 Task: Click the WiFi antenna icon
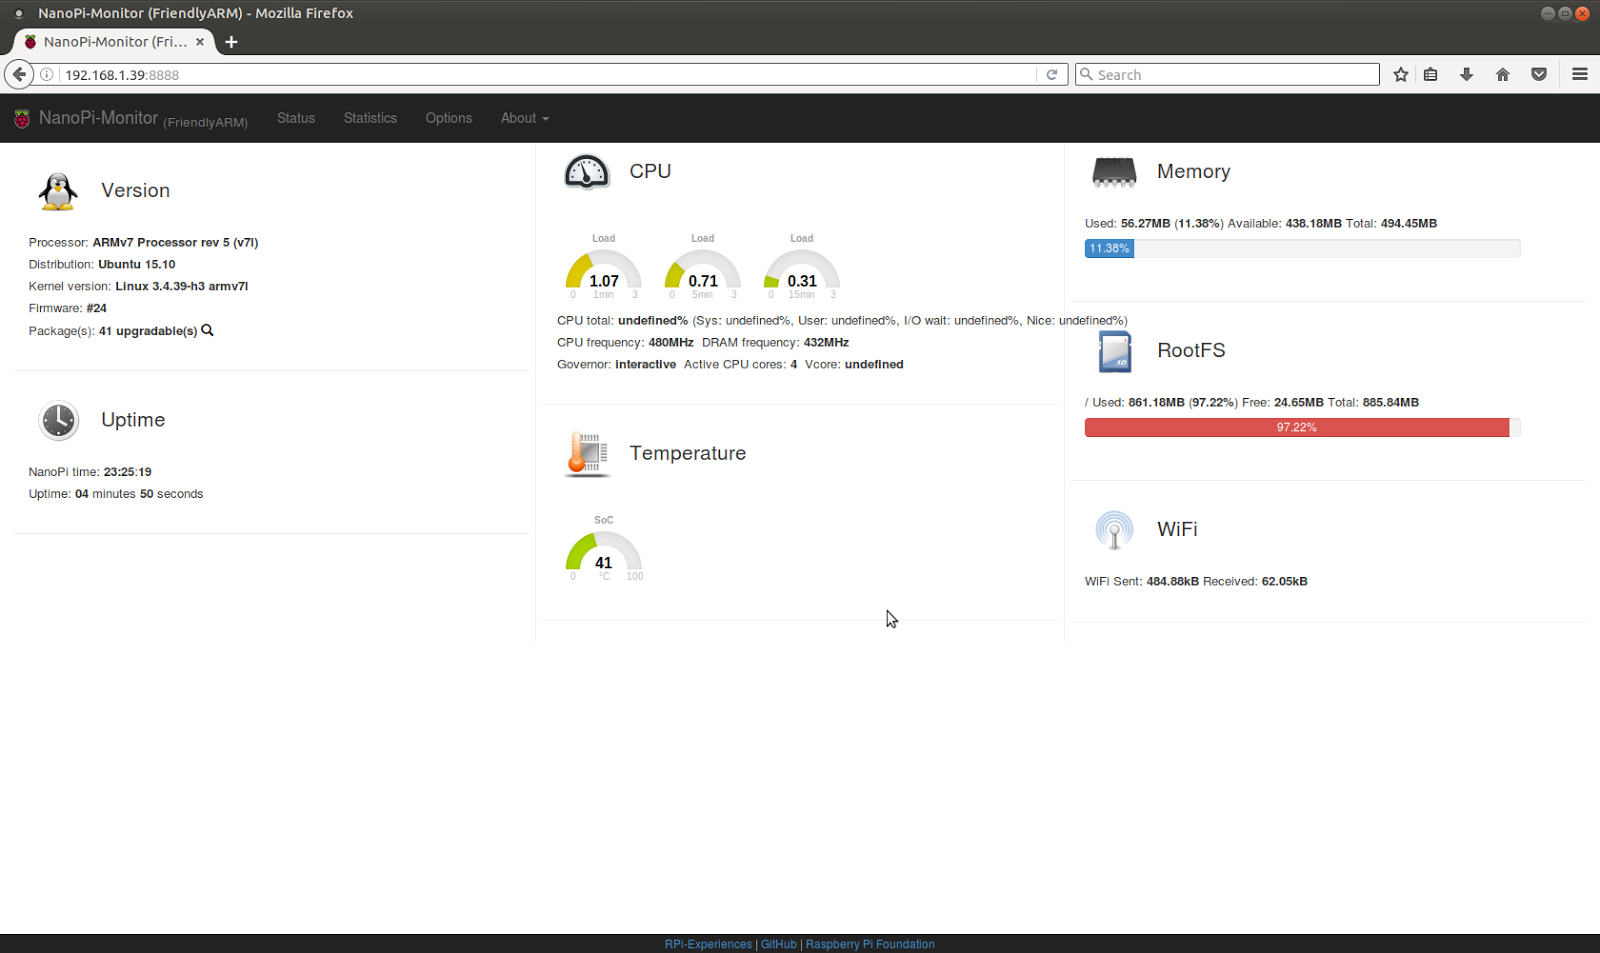[1114, 530]
